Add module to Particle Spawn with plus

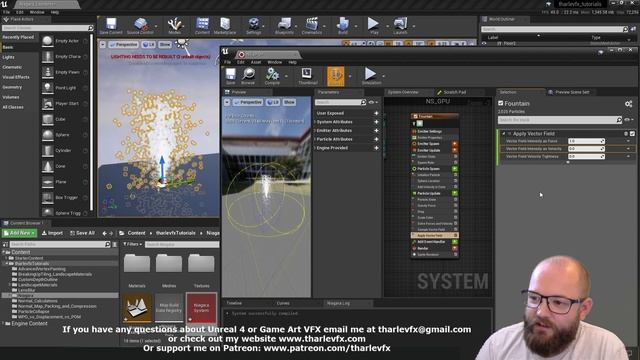(455, 169)
